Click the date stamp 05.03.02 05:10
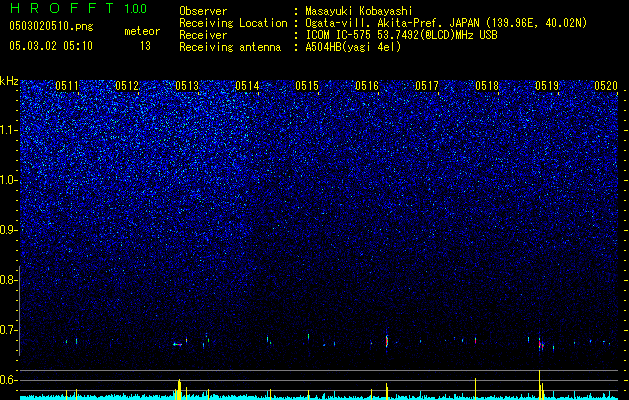The width and height of the screenshot is (629, 400). (51, 46)
